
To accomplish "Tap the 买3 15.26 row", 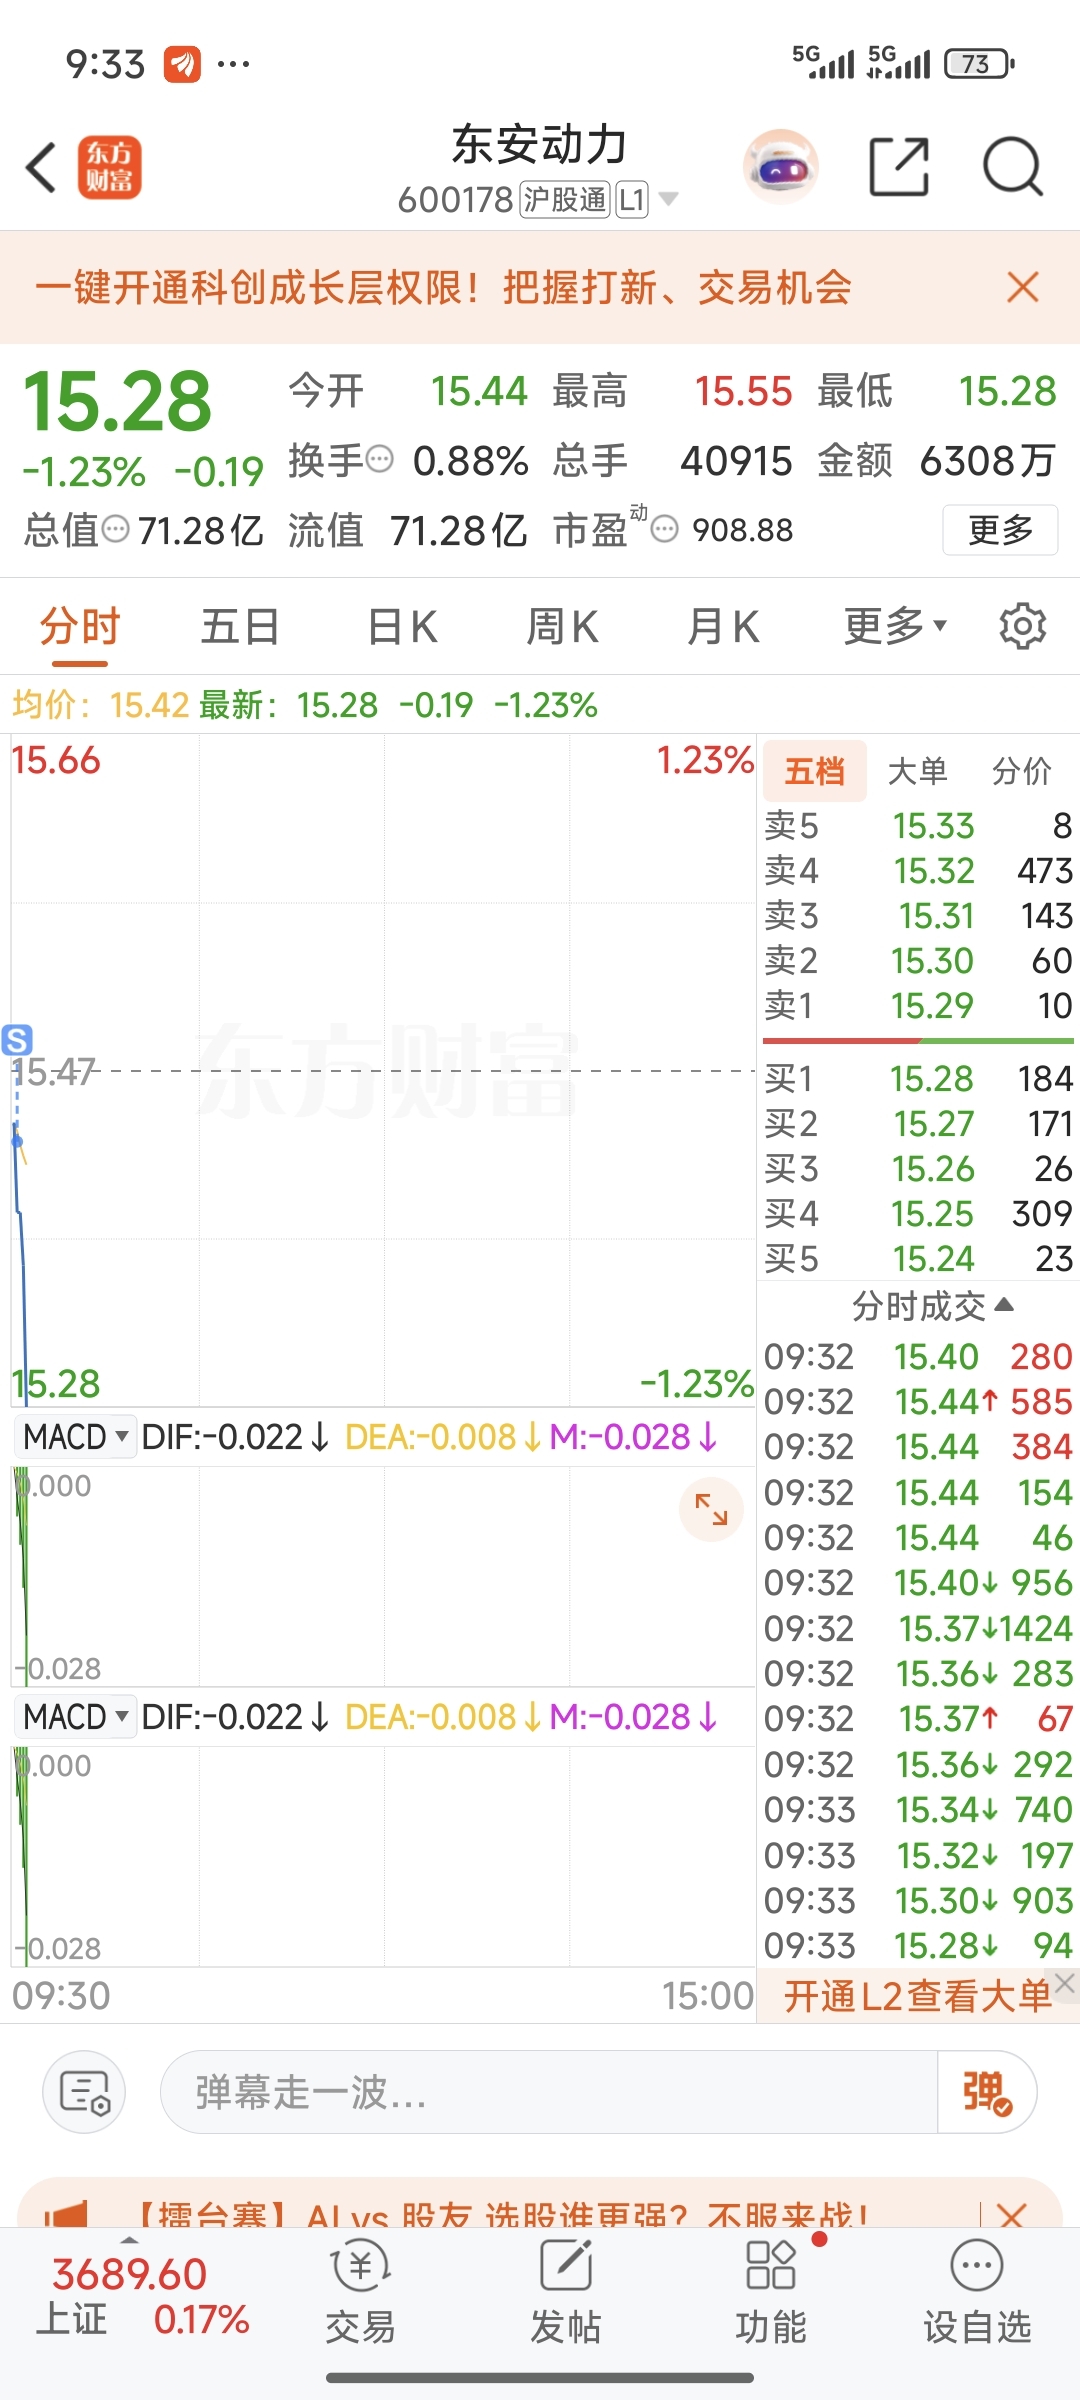I will click(918, 1168).
